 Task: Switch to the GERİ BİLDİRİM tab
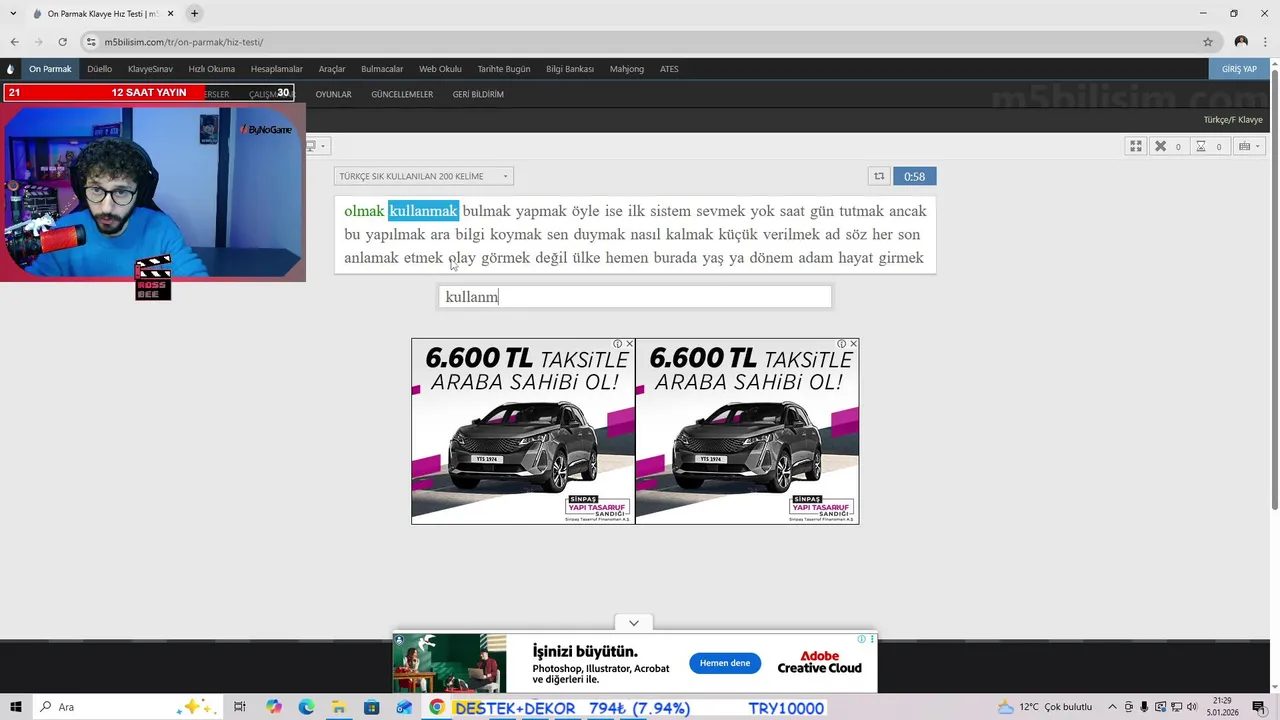coord(478,94)
